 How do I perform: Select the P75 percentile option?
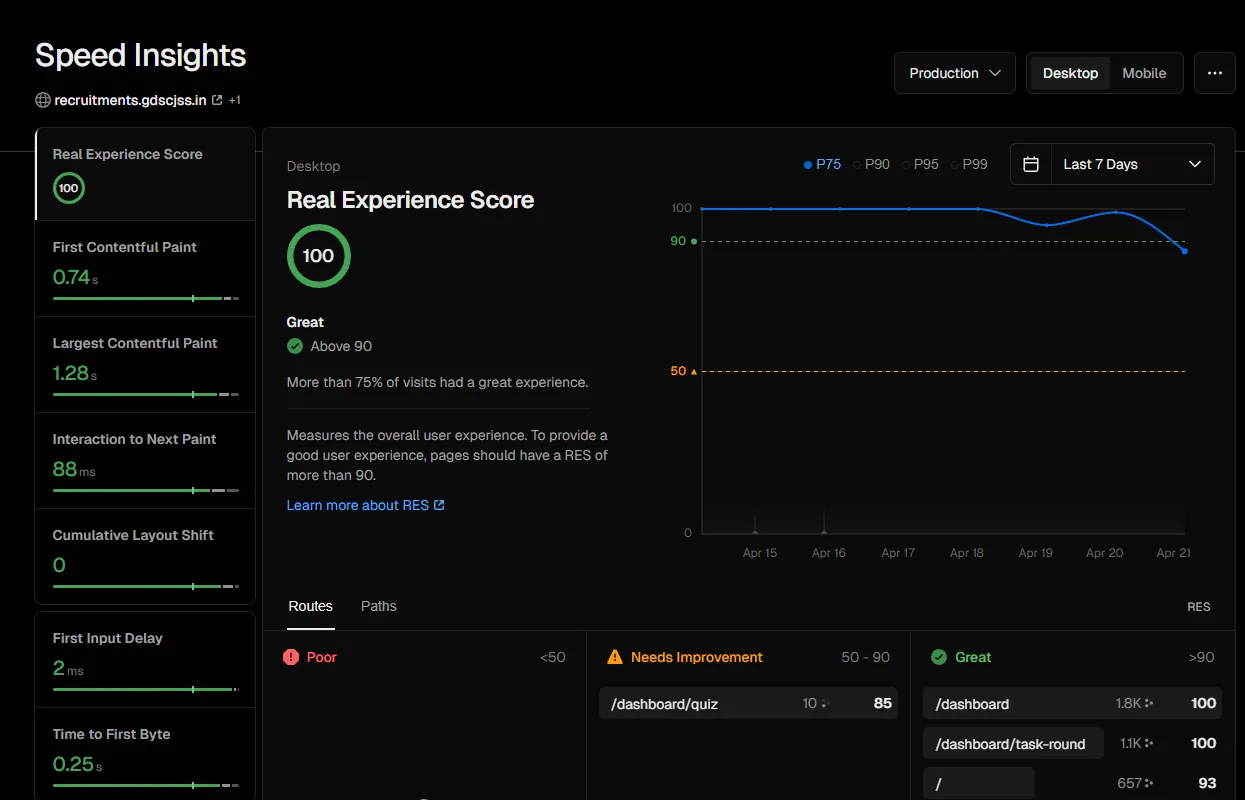click(822, 164)
